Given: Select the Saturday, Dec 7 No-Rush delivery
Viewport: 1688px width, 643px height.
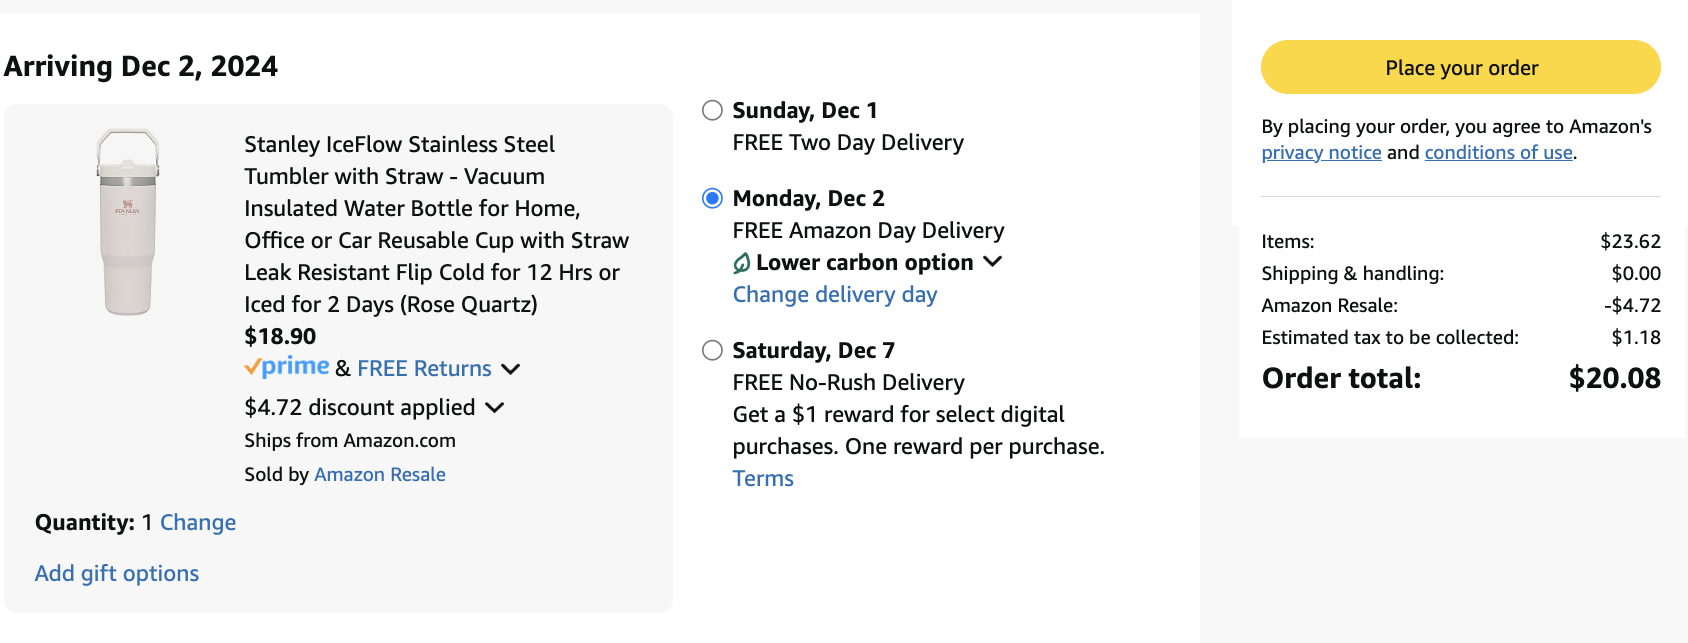Looking at the screenshot, I should 711,351.
